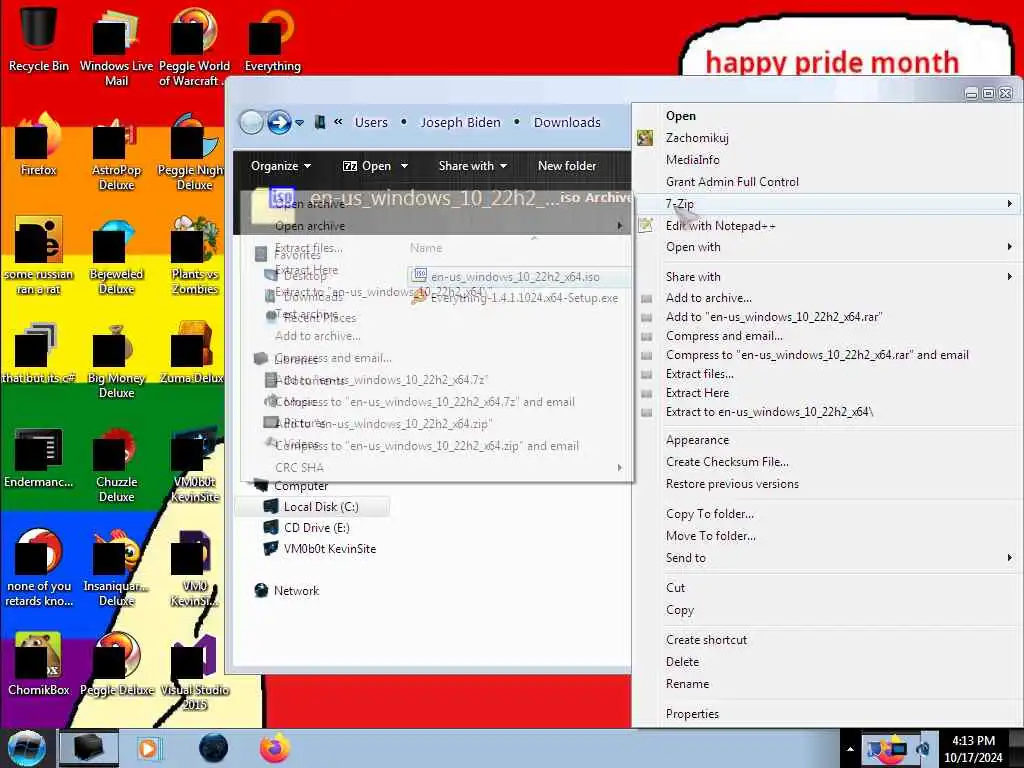Launch Visual Studio 2015 desktop icon
This screenshot has width=1024, height=768.
[x=195, y=673]
